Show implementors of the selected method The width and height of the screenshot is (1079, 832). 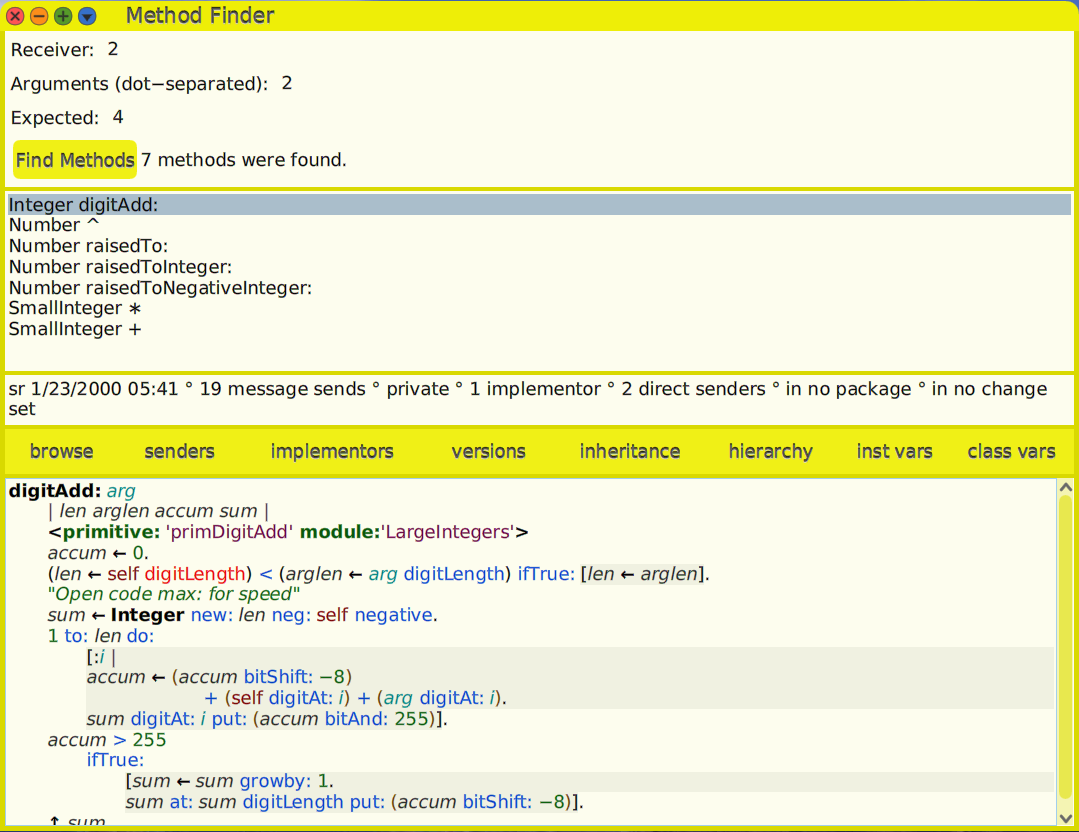(x=331, y=451)
